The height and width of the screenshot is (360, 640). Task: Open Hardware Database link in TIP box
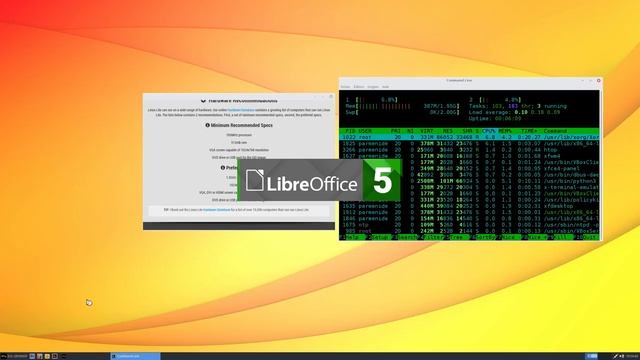217,210
